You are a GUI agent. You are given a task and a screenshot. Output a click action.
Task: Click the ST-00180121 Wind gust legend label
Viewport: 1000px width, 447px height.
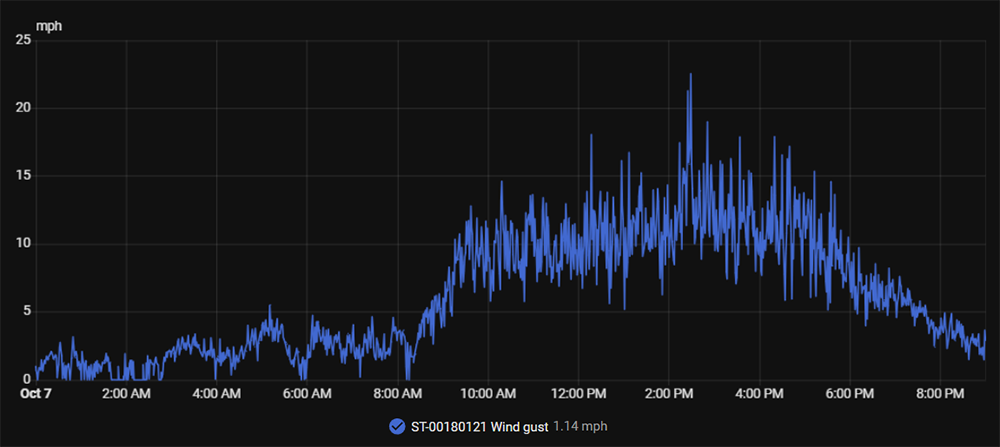tap(479, 427)
